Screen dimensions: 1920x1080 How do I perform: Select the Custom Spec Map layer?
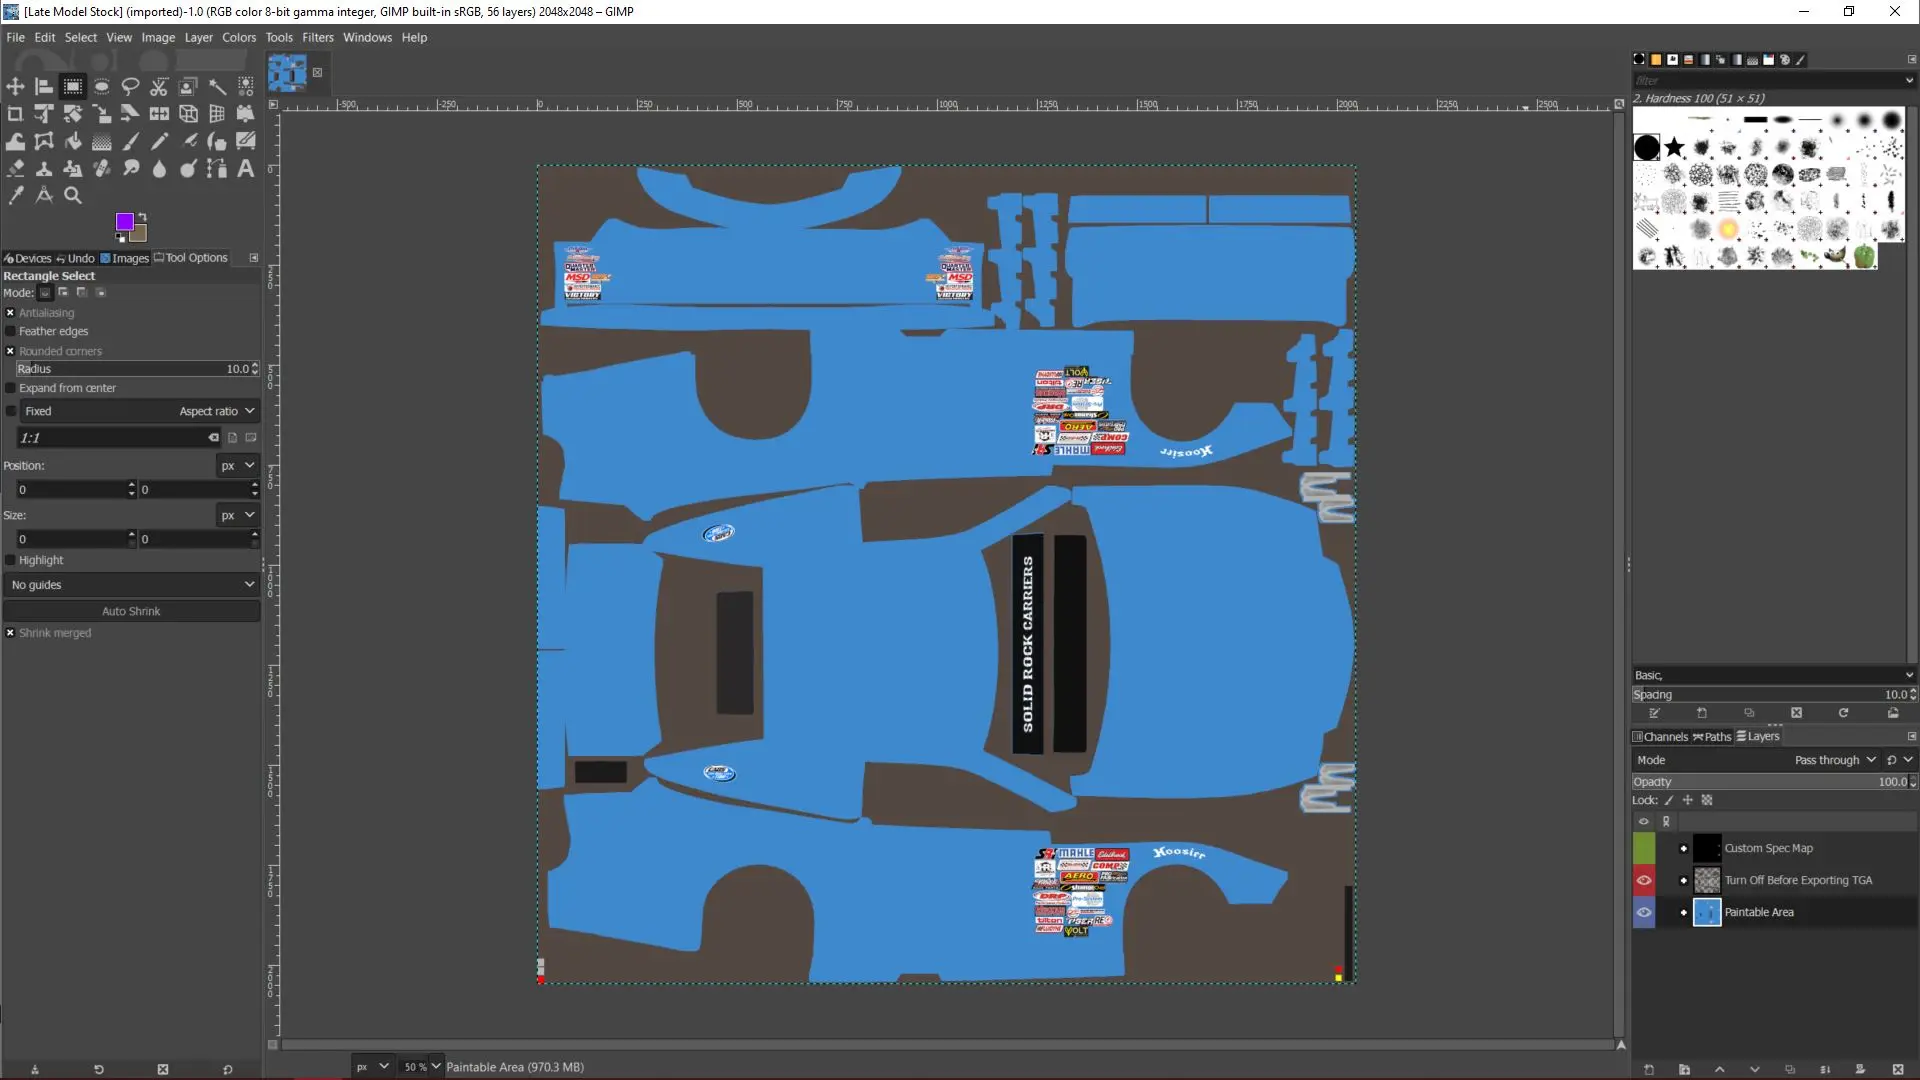[x=1768, y=848]
